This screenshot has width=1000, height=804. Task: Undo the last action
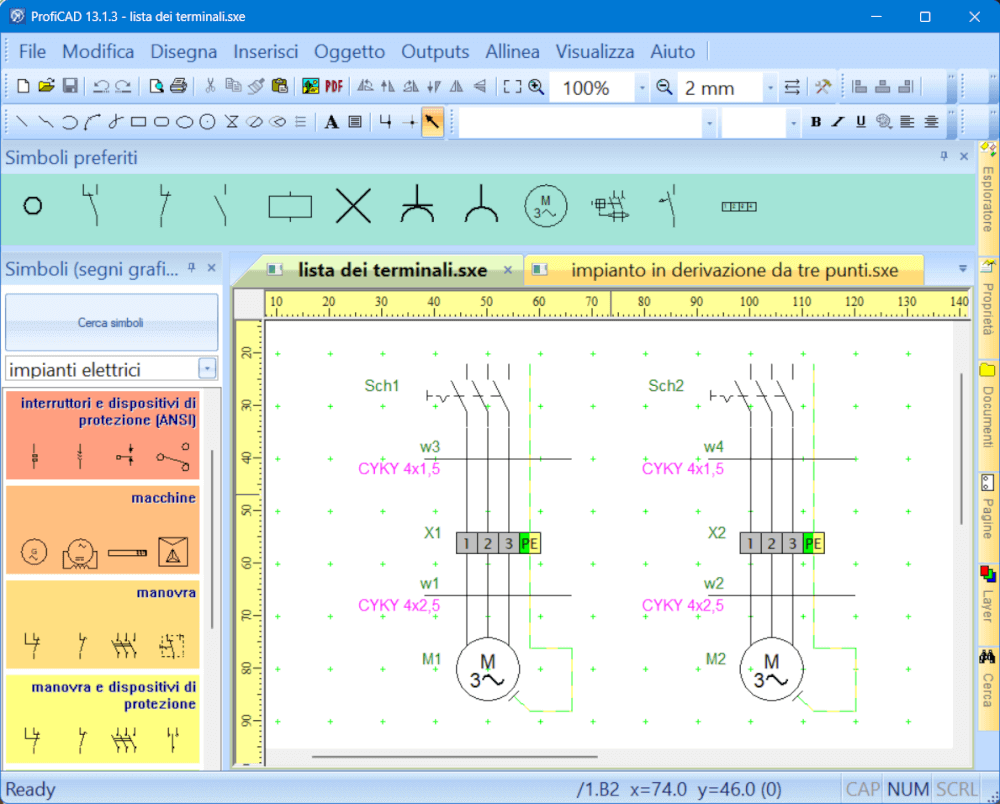101,86
